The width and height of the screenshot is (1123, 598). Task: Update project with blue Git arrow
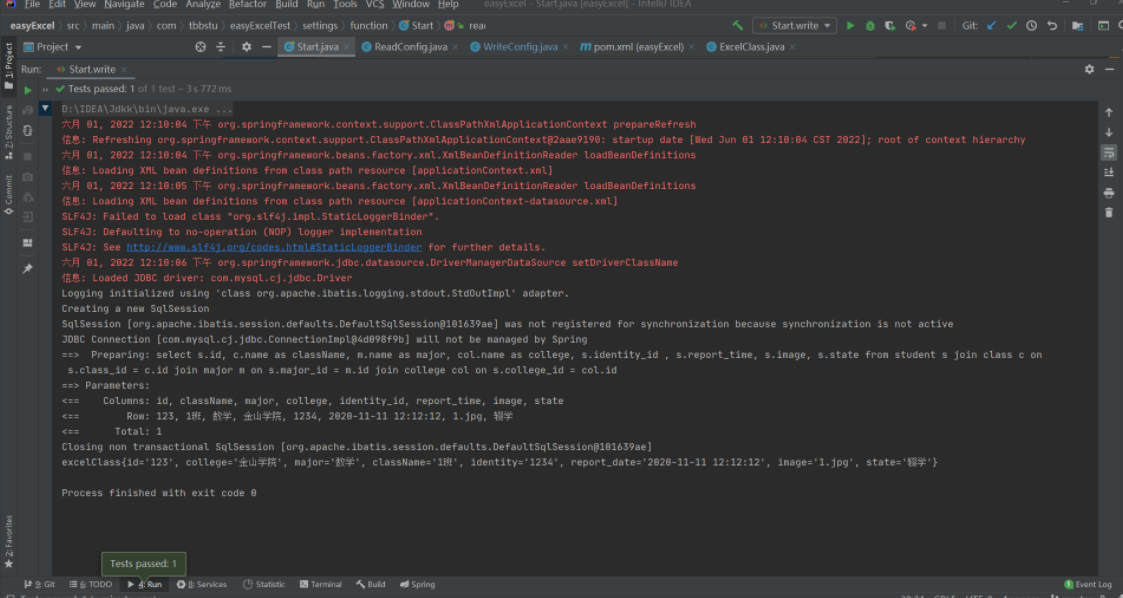coord(992,26)
